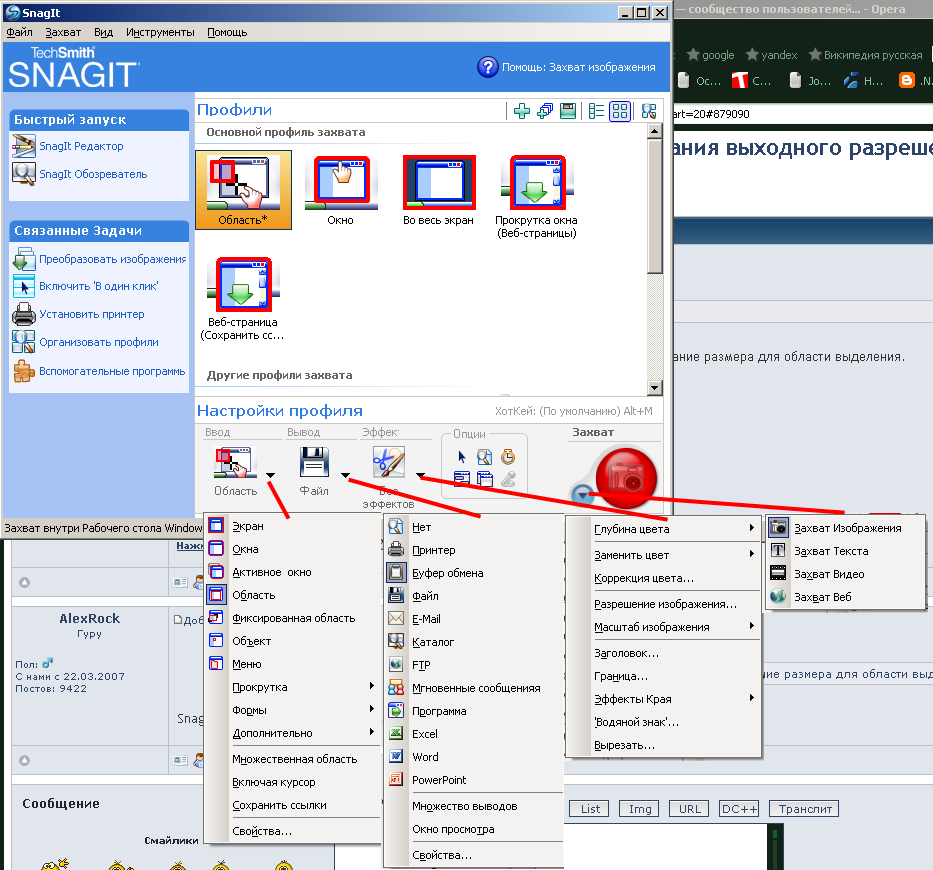
Task: Toggle include cursor option icon
Action: [462, 457]
